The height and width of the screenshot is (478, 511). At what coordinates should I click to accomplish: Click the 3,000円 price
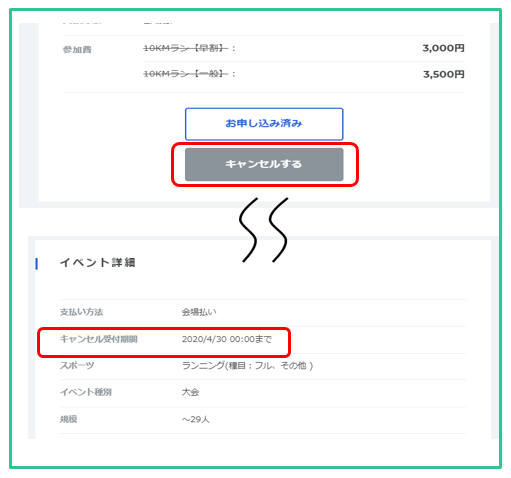point(443,48)
